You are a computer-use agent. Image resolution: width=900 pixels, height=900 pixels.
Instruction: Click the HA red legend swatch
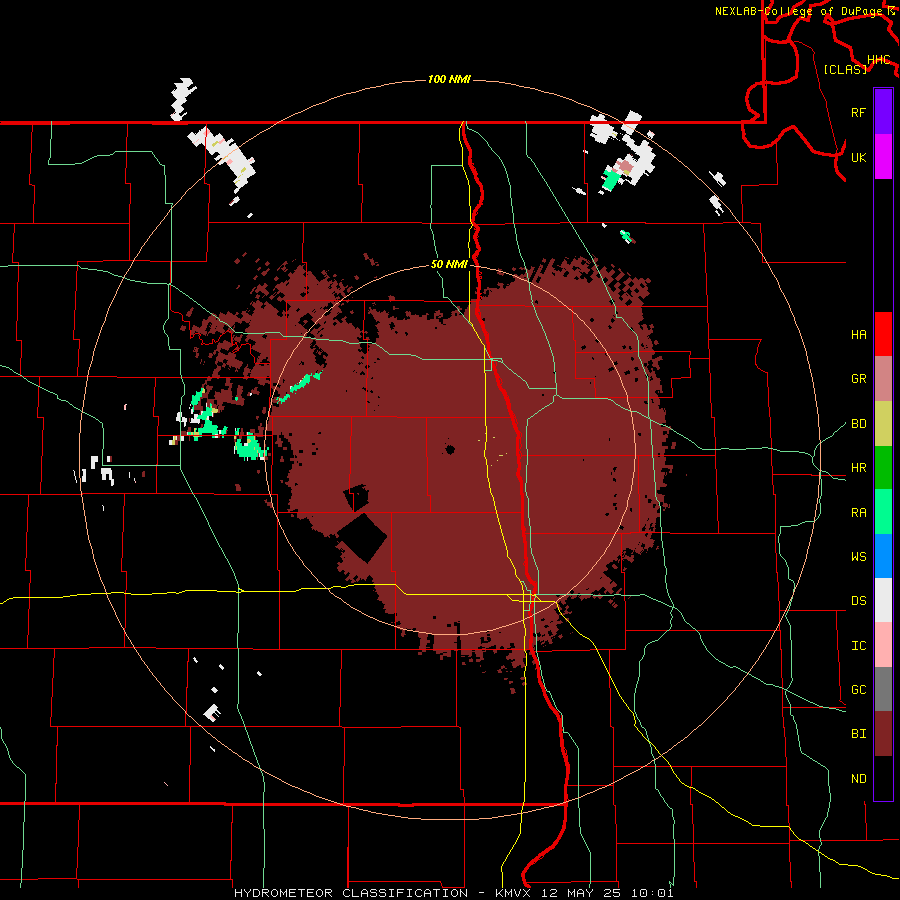click(883, 334)
